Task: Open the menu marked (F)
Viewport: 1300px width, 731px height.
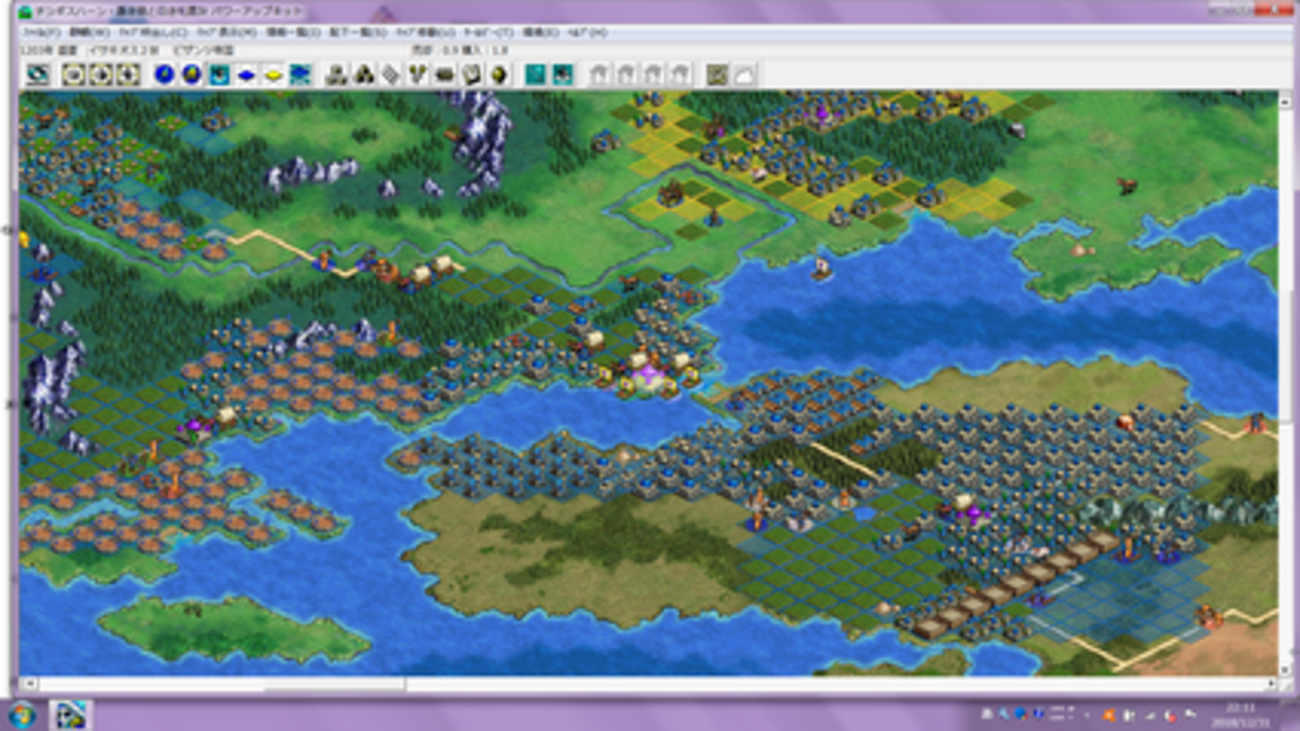Action: coord(41,33)
